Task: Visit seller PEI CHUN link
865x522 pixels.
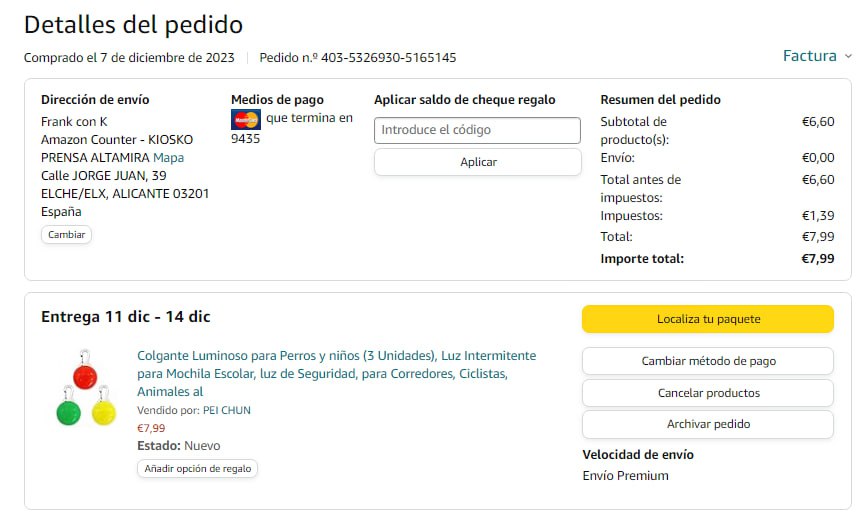Action: click(226, 410)
